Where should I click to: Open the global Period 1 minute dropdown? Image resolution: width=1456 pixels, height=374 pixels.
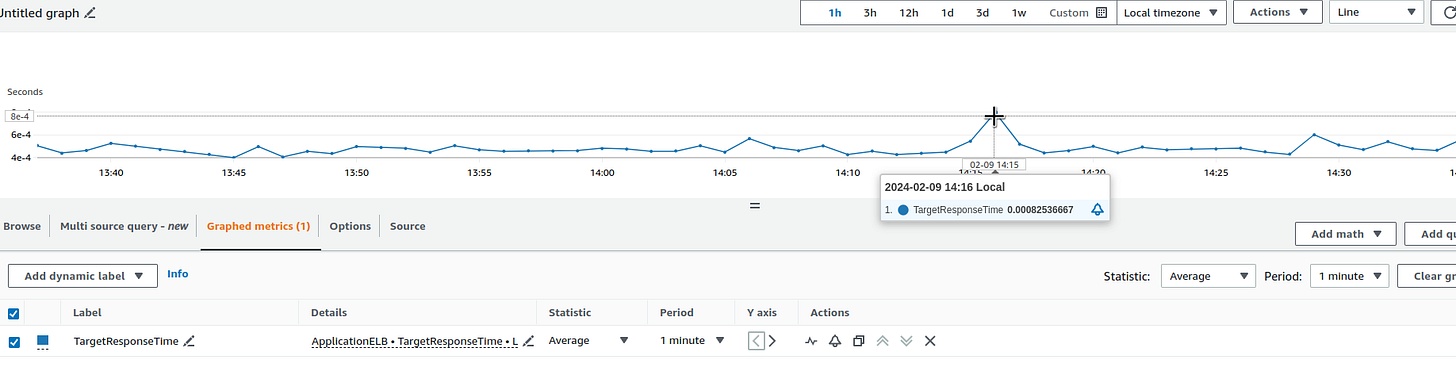[x=1350, y=276]
